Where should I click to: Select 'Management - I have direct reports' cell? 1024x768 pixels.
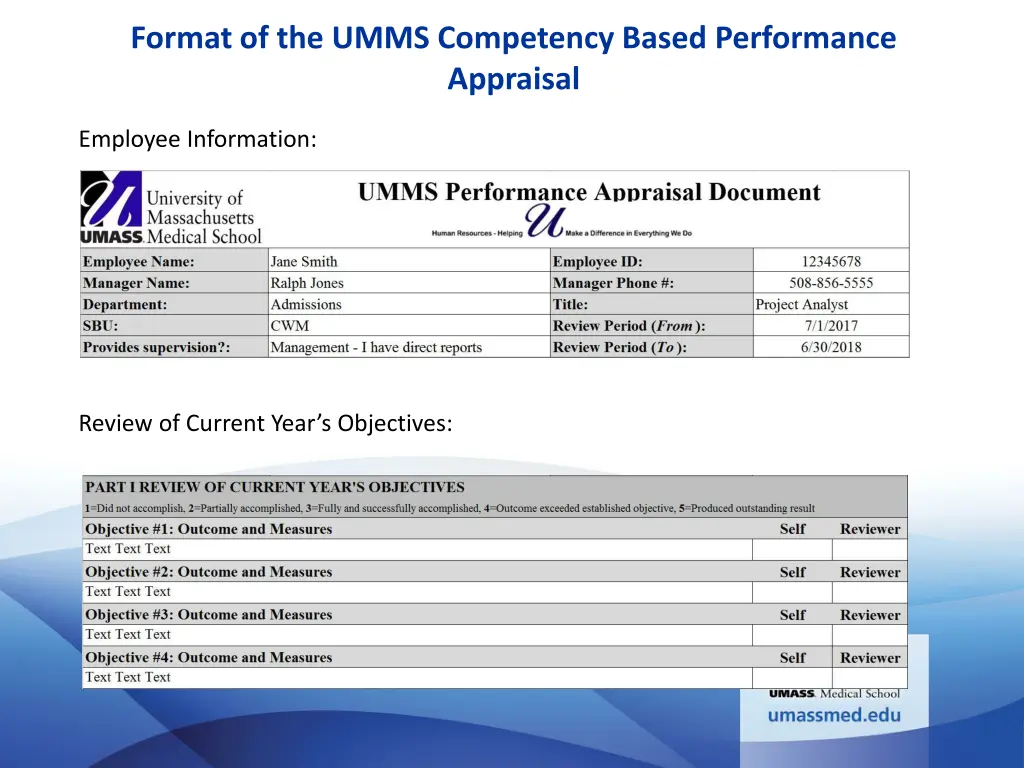coord(409,347)
